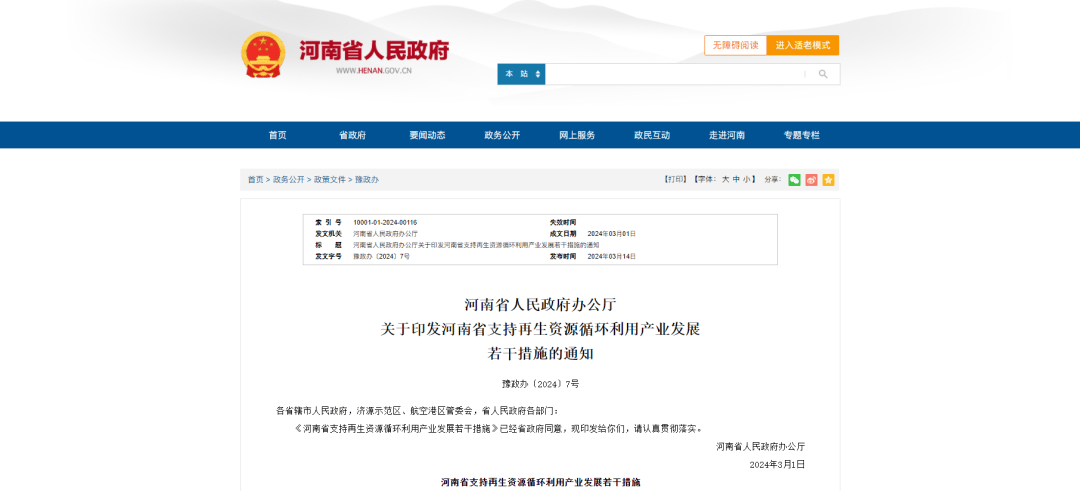
Task: Click the magnifier search icon
Action: 823,74
